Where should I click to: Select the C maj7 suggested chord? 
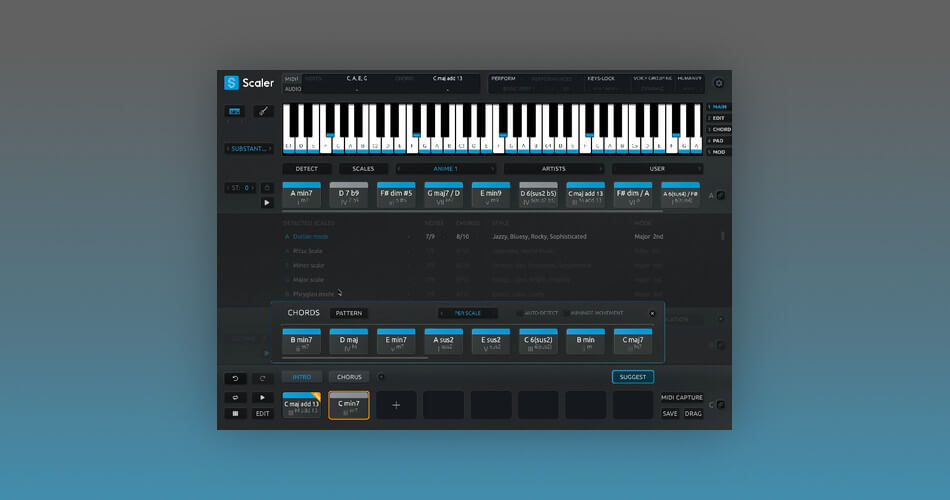click(x=633, y=342)
